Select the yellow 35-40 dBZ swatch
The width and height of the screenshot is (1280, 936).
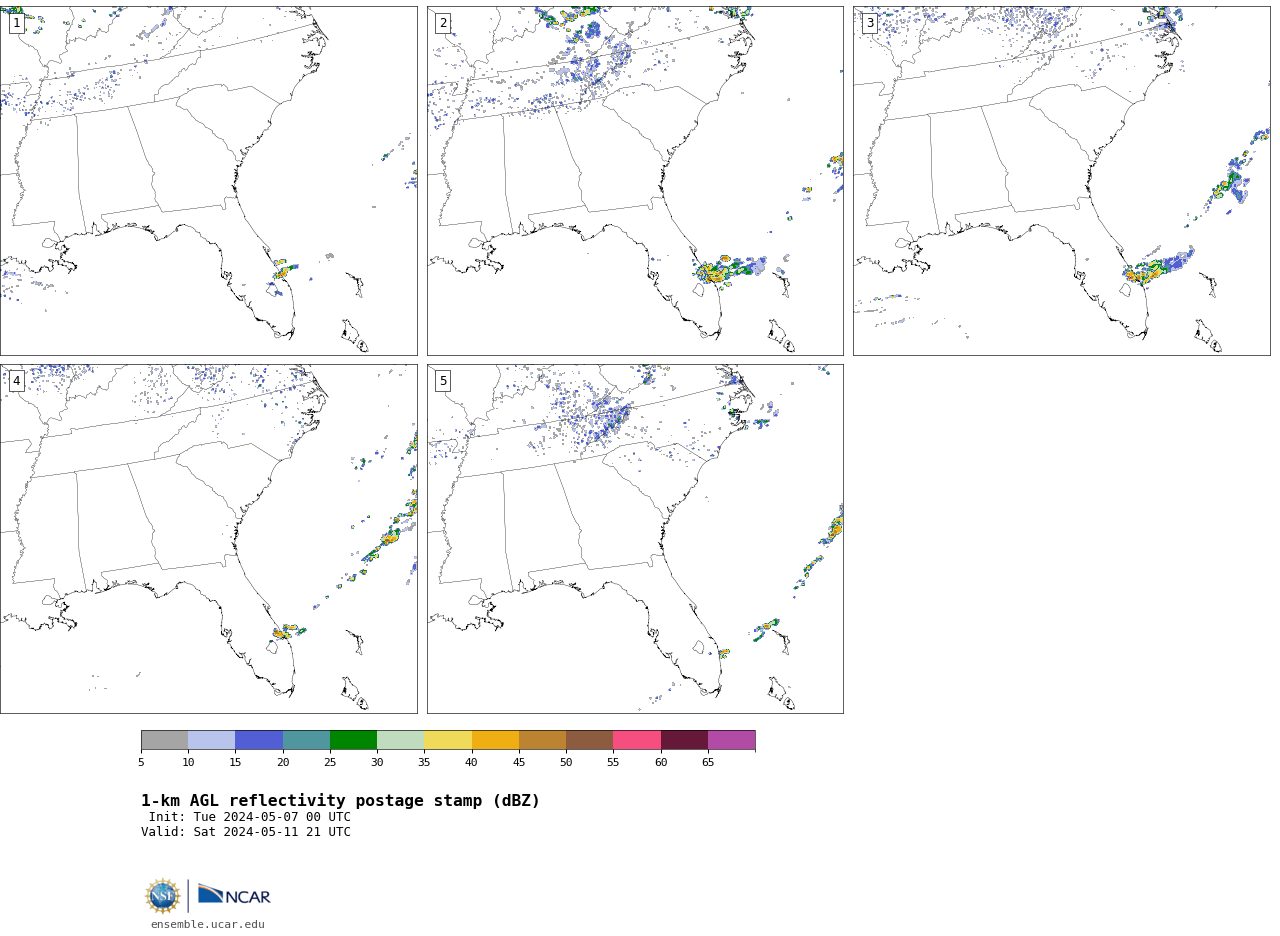pyautogui.click(x=448, y=740)
